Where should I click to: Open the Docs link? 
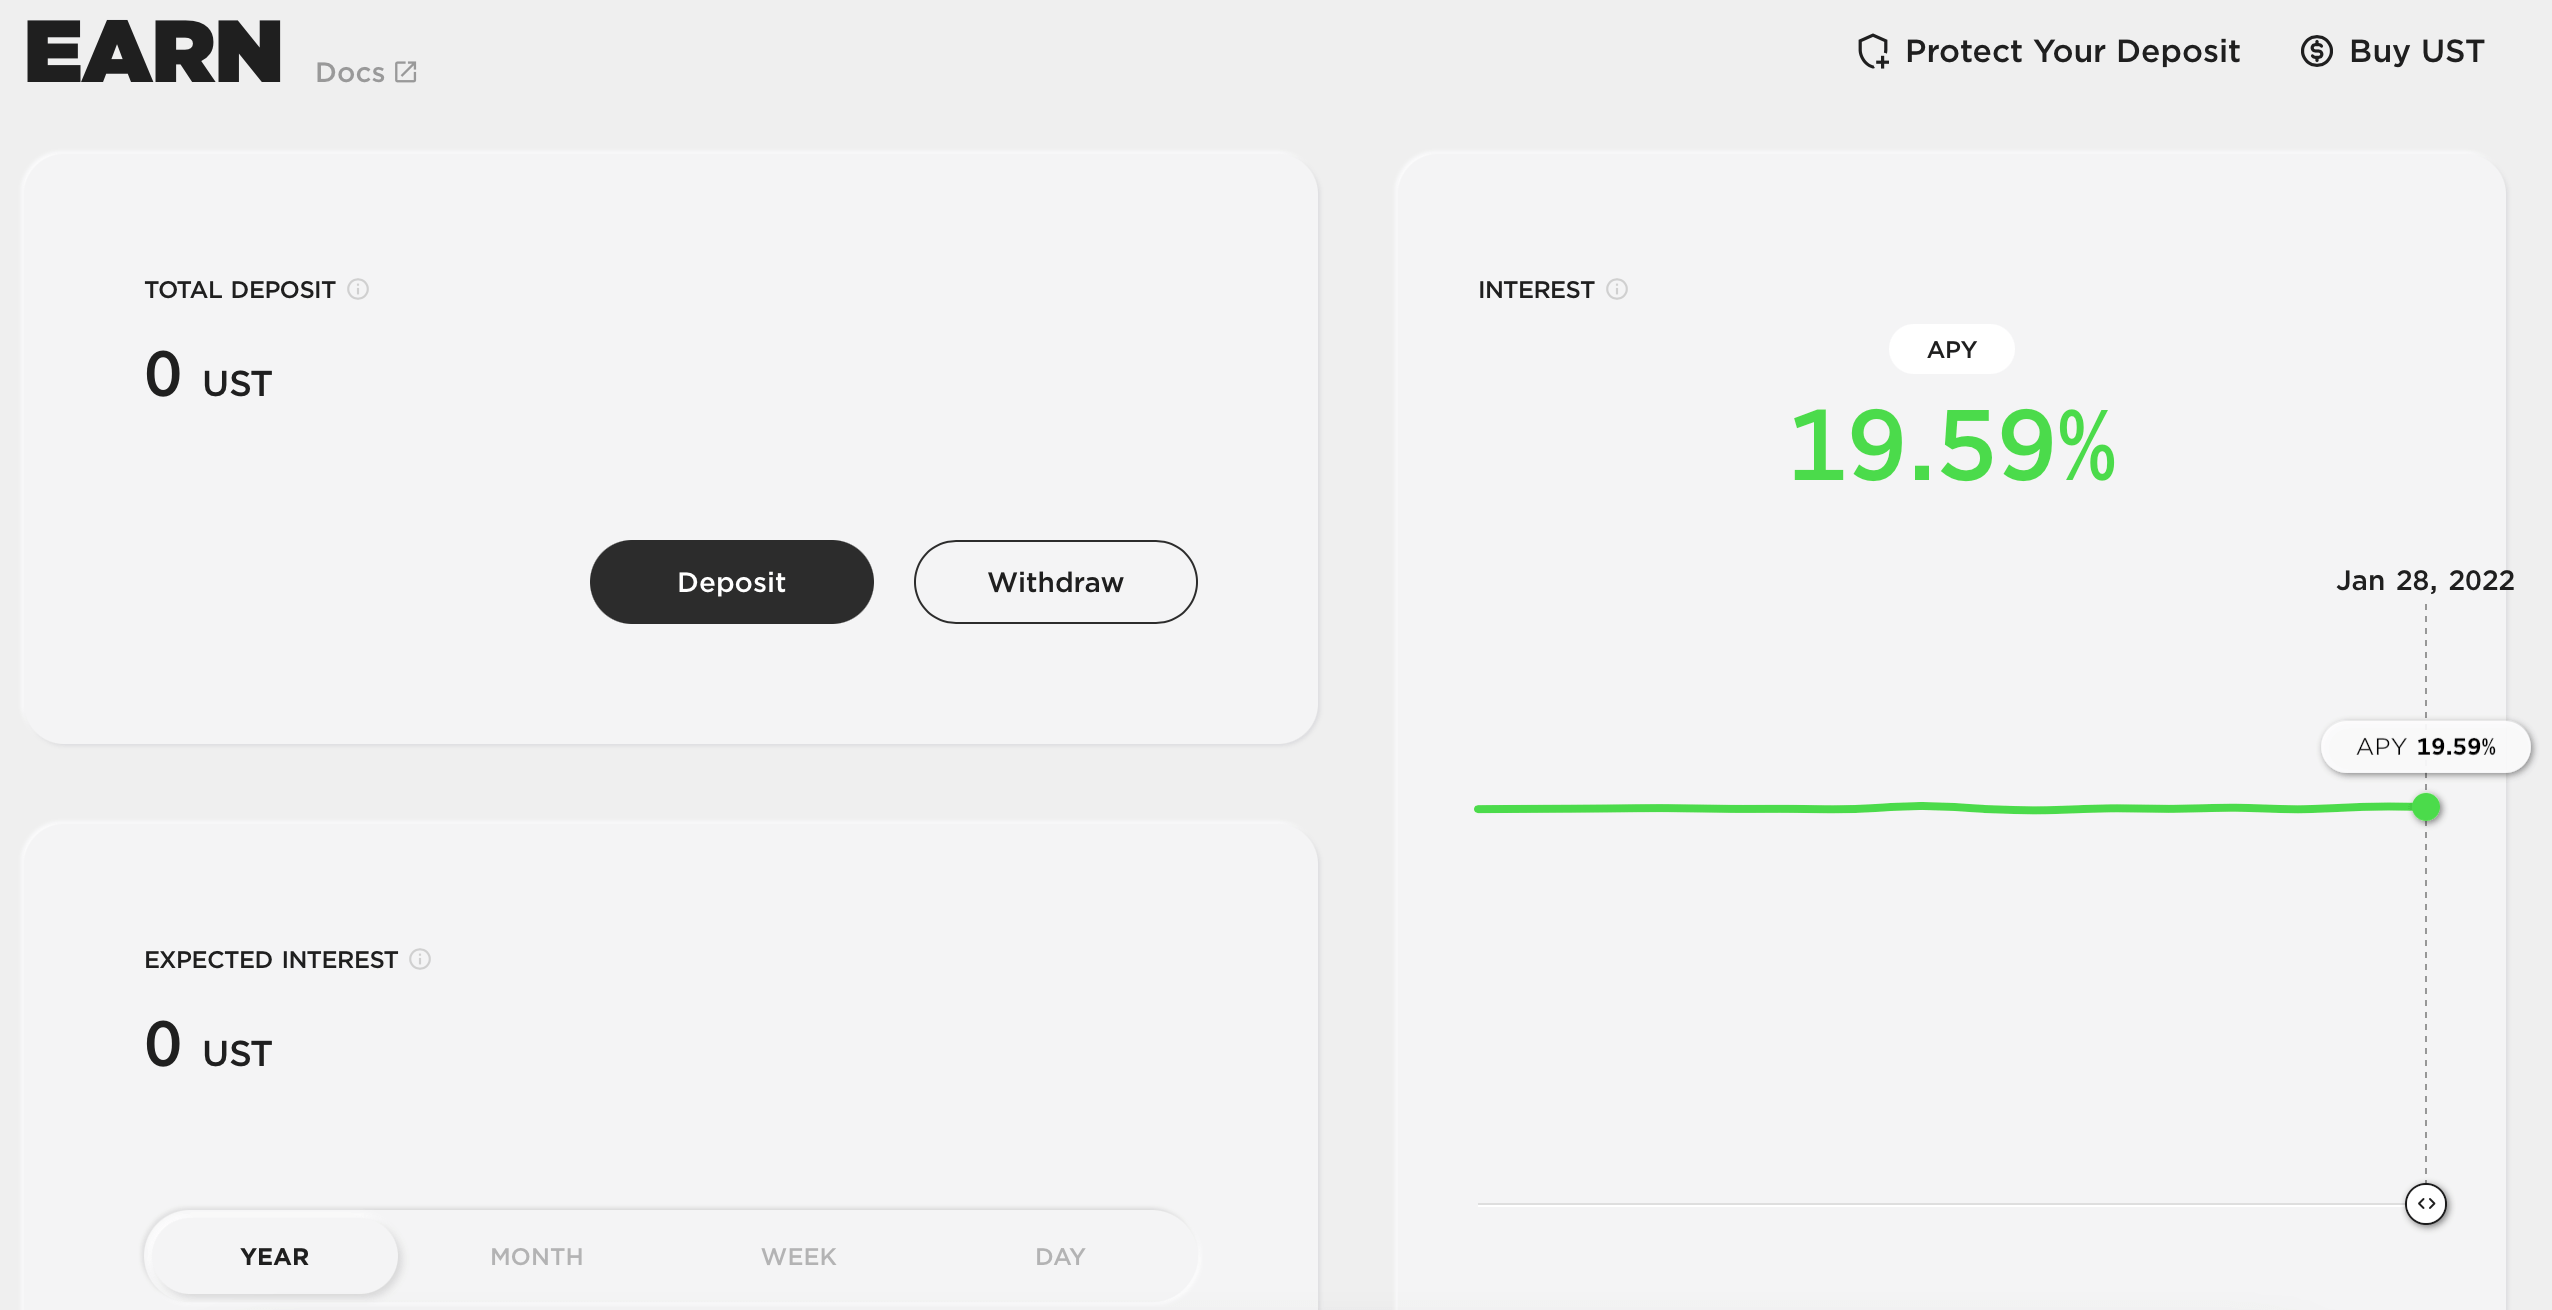(349, 71)
